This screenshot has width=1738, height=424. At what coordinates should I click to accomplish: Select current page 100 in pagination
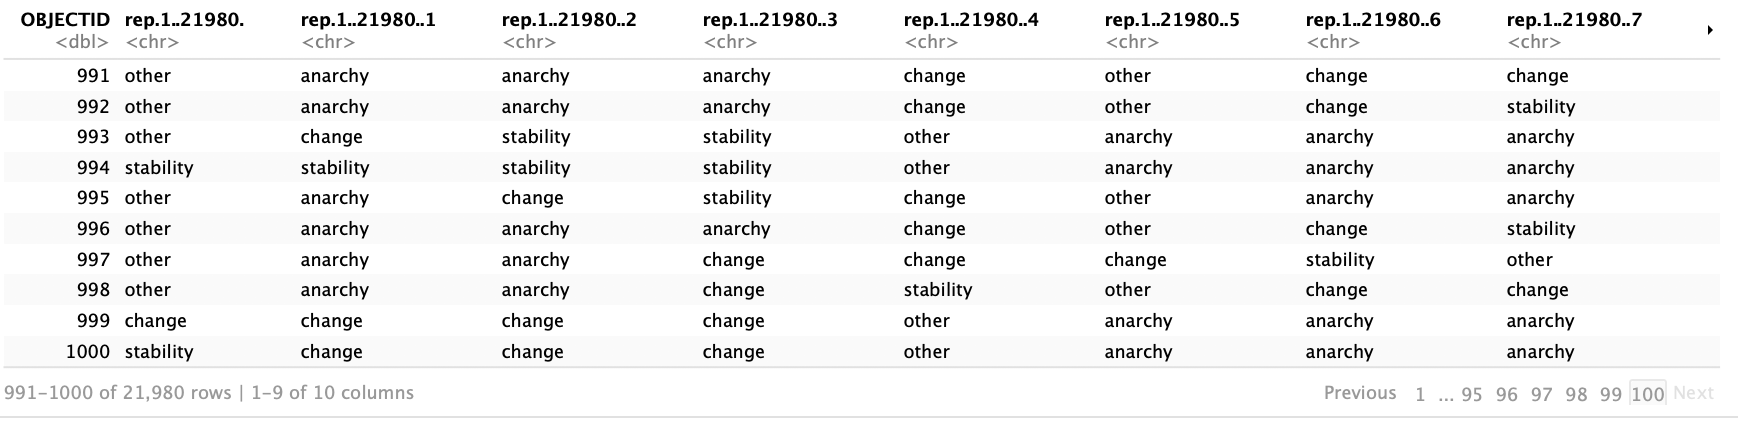pos(1647,394)
